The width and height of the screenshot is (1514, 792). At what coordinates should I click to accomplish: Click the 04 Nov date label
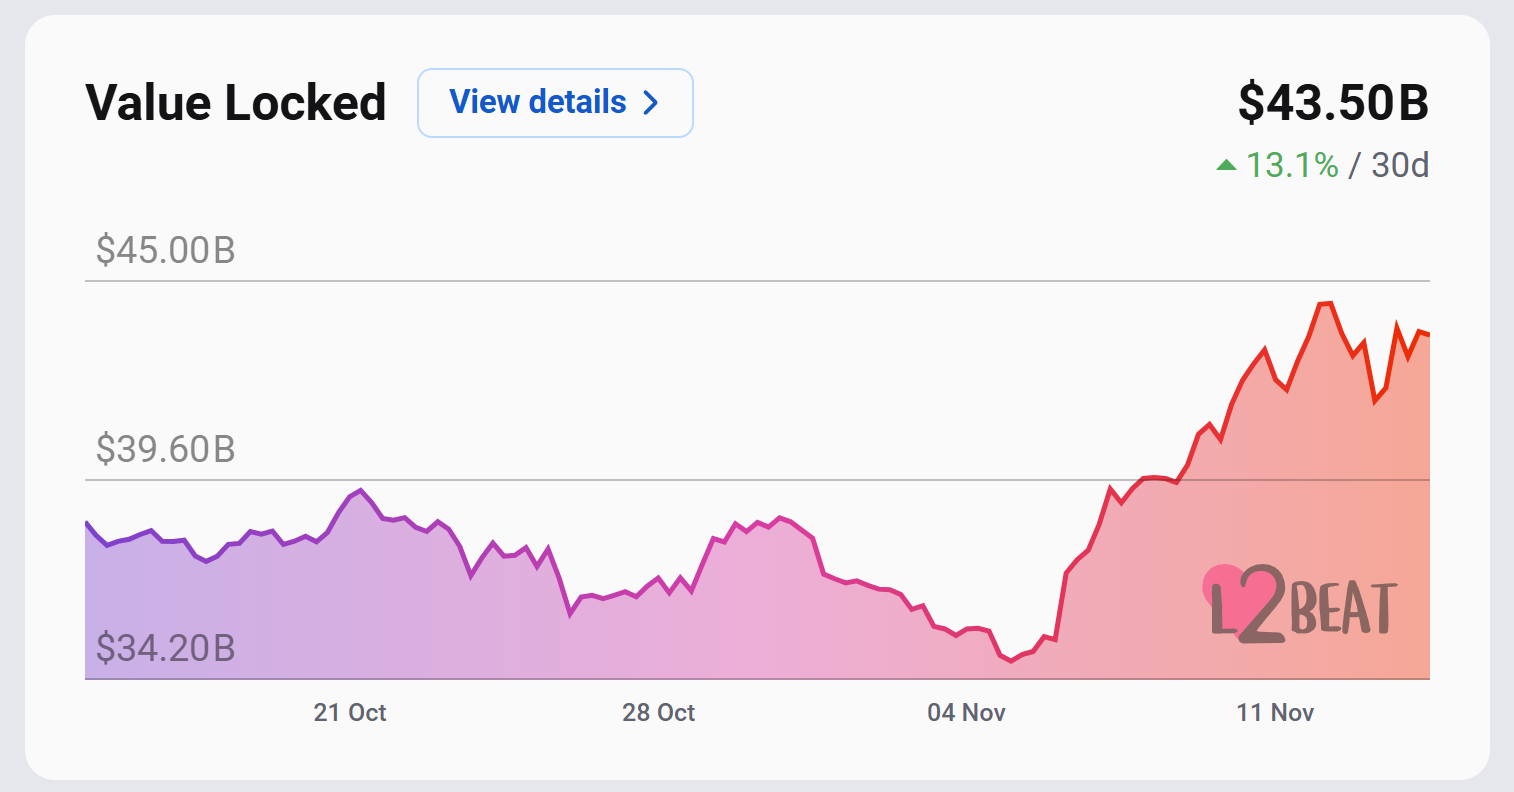pos(967,713)
